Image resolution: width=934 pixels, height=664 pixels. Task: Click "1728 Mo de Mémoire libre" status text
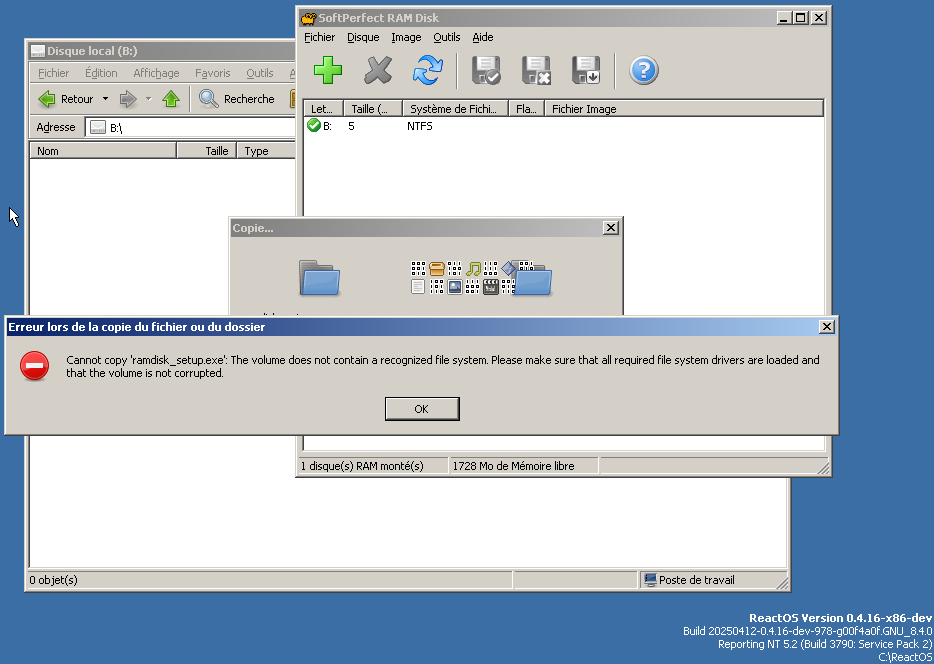click(x=513, y=466)
